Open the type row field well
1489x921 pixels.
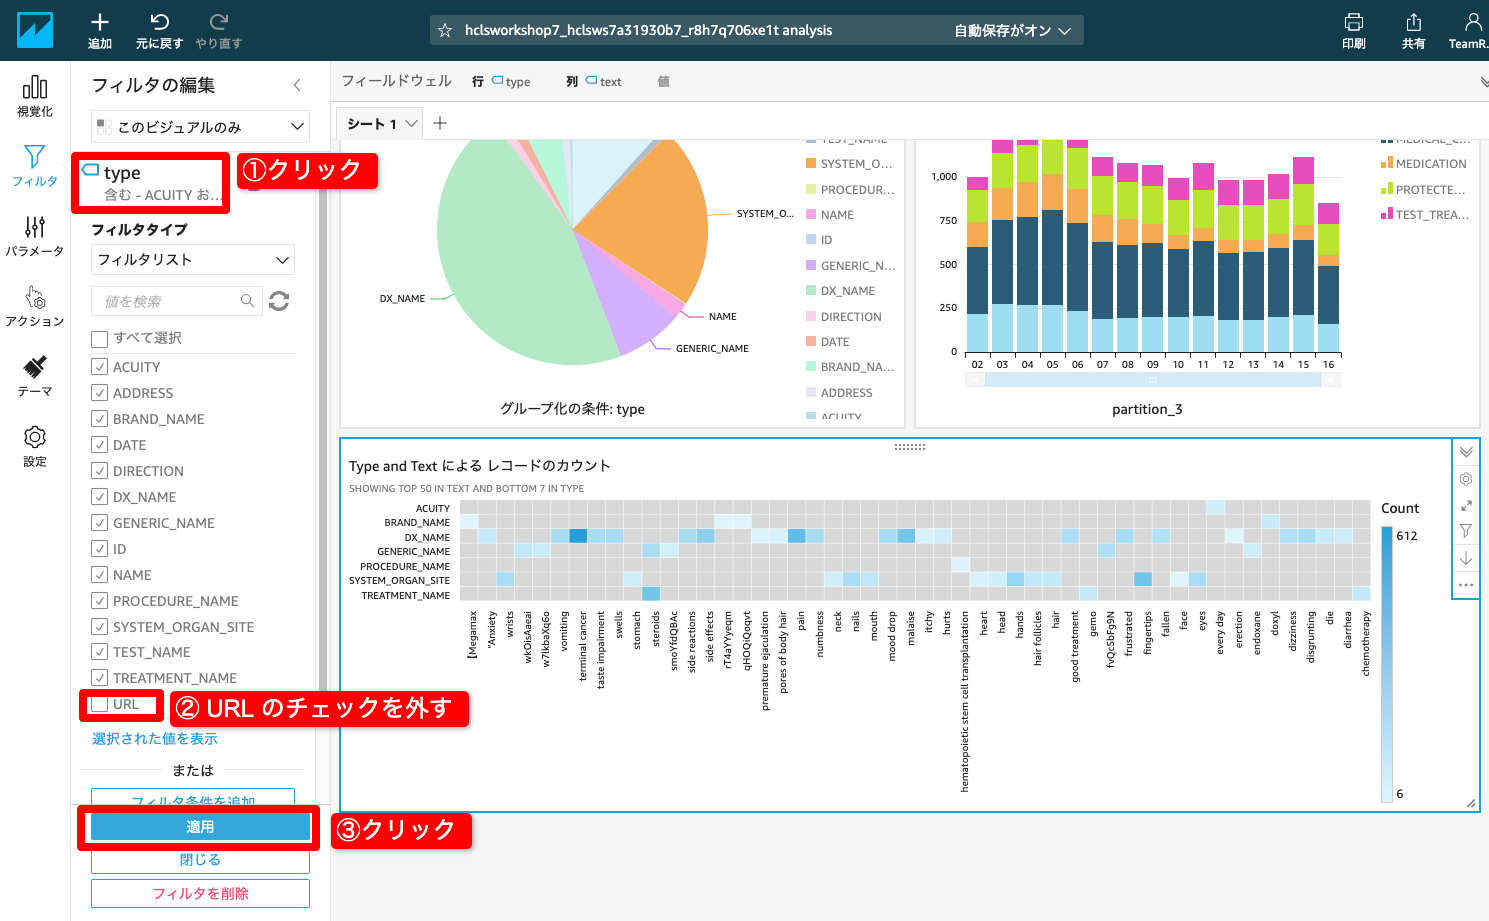(511, 82)
